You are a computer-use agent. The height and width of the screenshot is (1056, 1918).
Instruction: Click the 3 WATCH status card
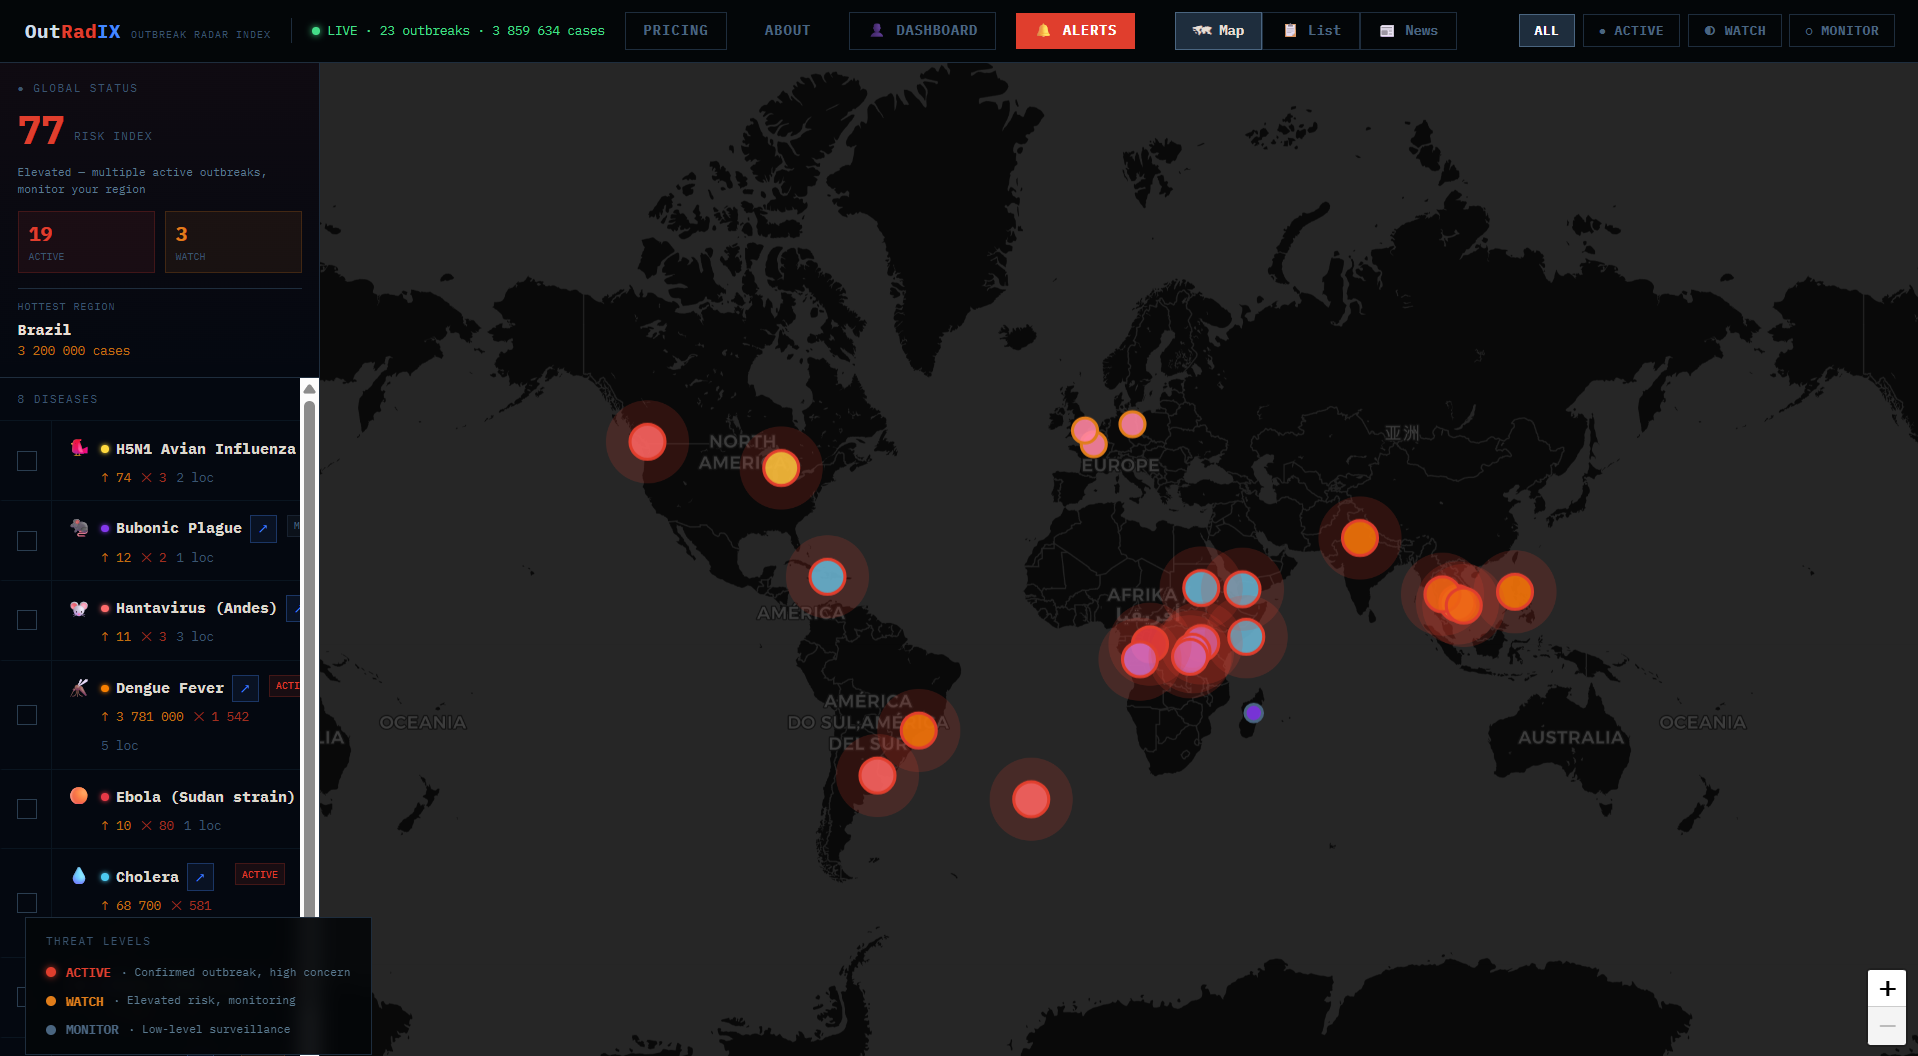coord(233,242)
